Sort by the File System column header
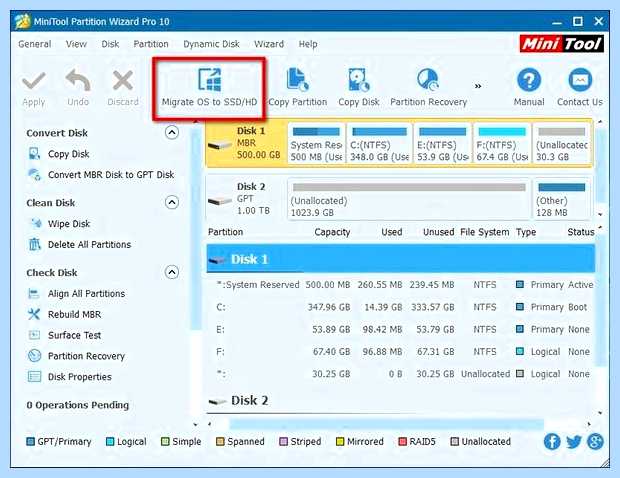The height and width of the screenshot is (478, 620). coord(485,232)
